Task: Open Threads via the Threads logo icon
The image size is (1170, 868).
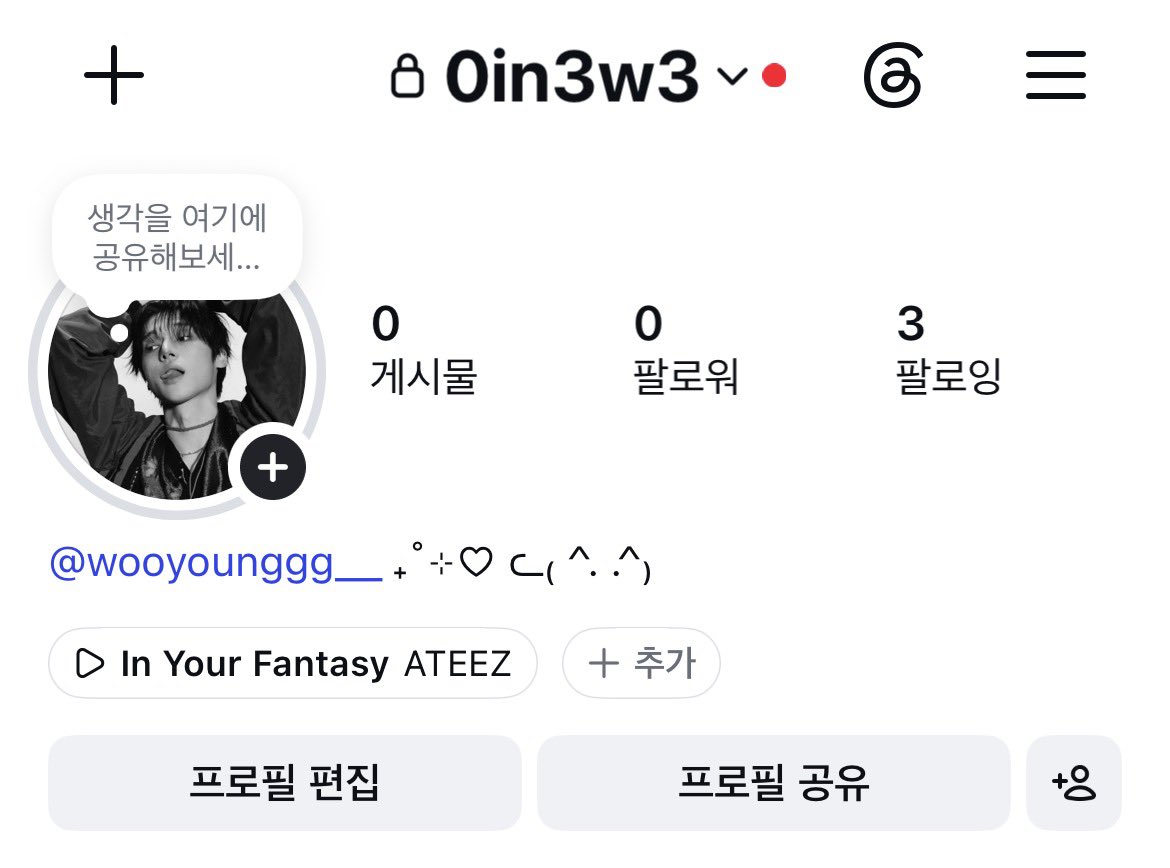Action: pyautogui.click(x=893, y=75)
